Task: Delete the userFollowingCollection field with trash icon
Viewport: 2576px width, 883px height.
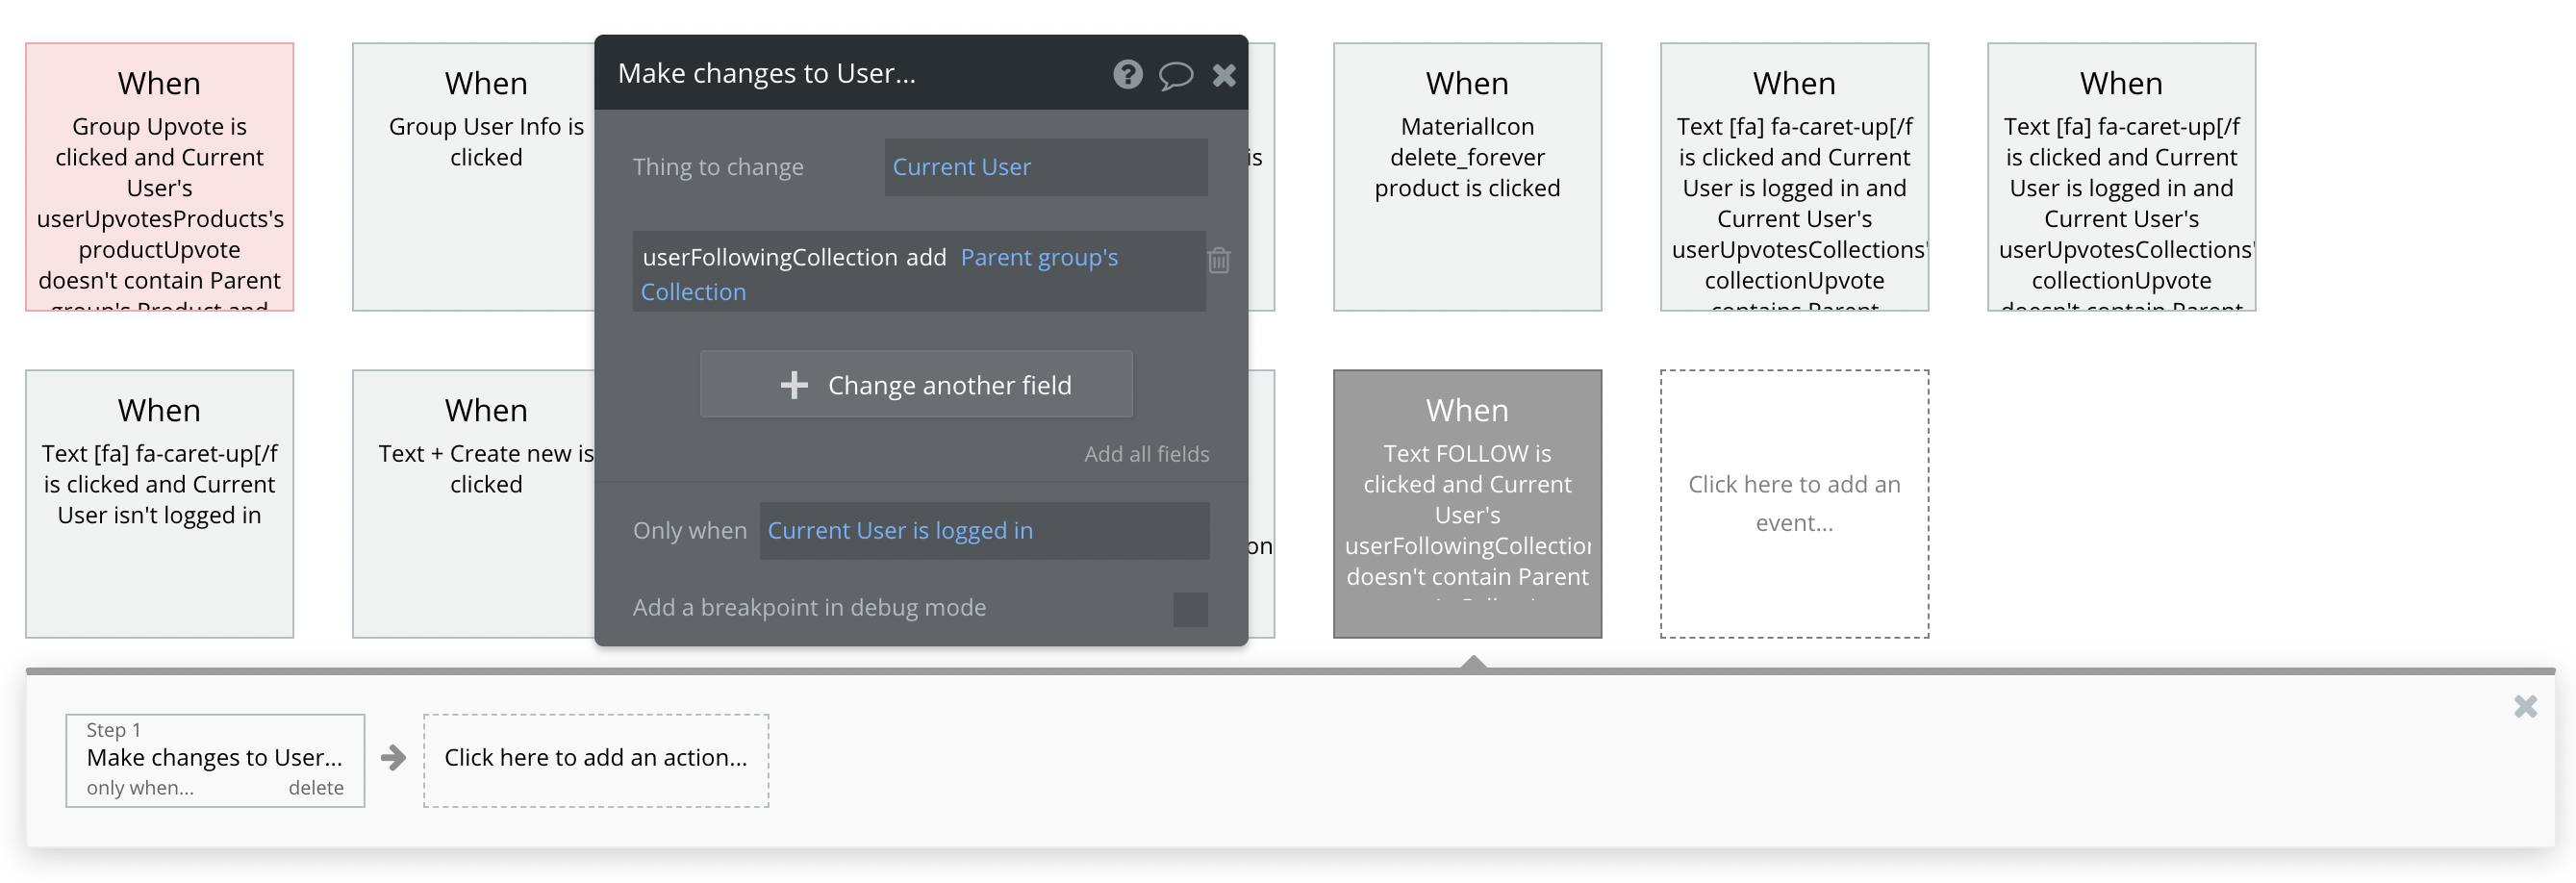Action: 1218,260
